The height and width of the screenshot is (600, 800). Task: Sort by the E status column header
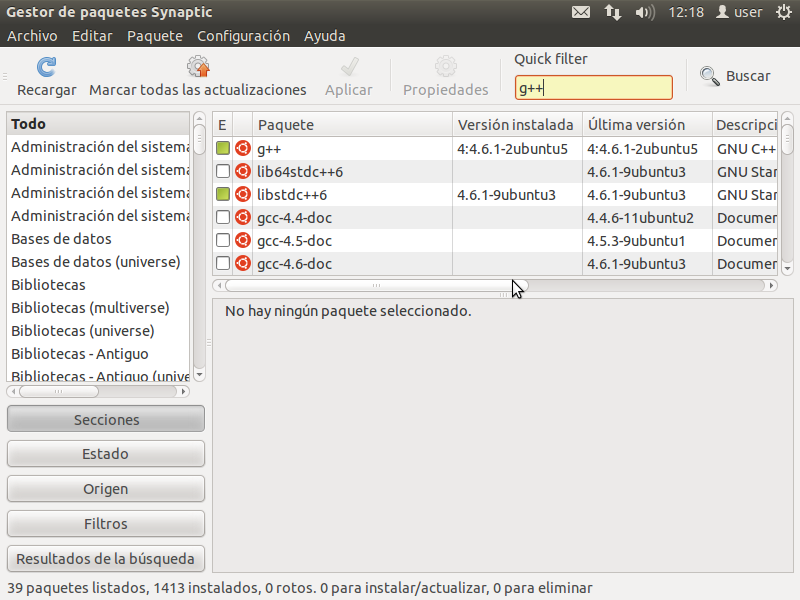click(x=222, y=124)
